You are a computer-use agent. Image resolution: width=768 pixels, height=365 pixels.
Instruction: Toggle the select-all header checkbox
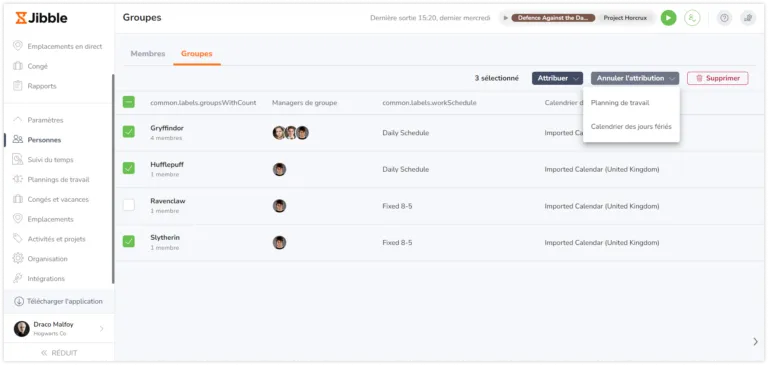(128, 102)
